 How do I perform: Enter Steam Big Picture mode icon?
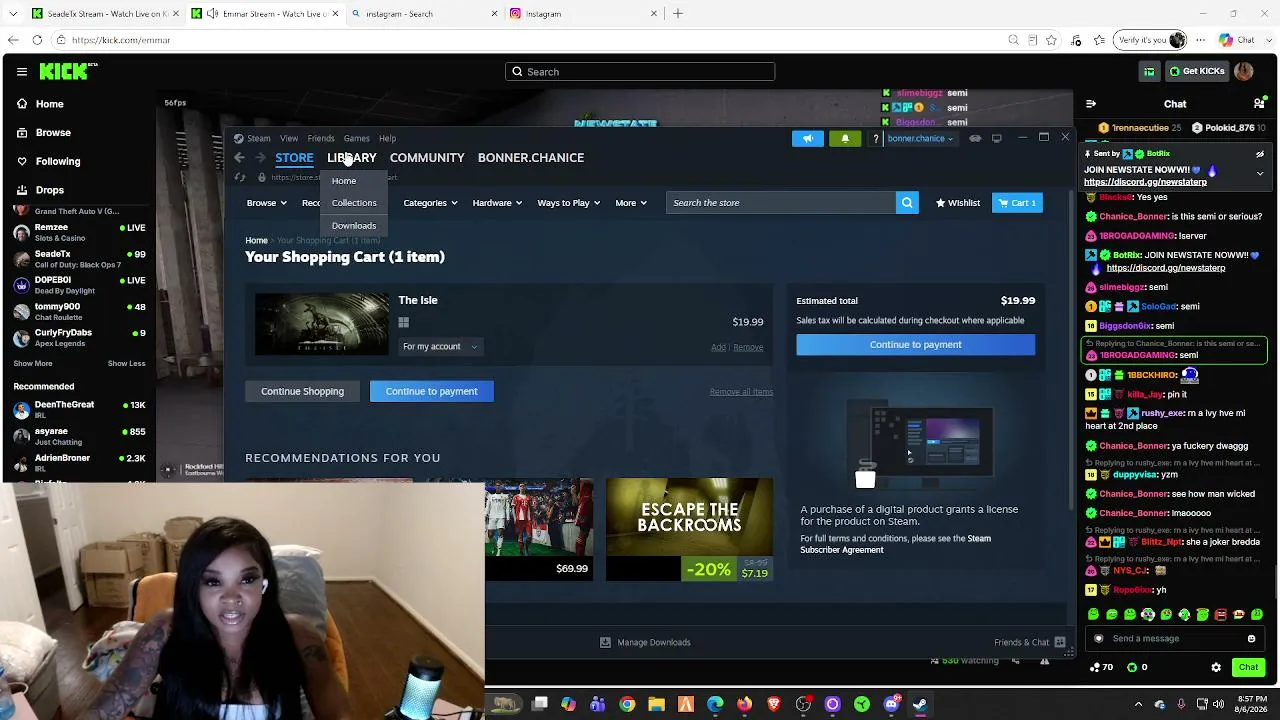point(997,138)
